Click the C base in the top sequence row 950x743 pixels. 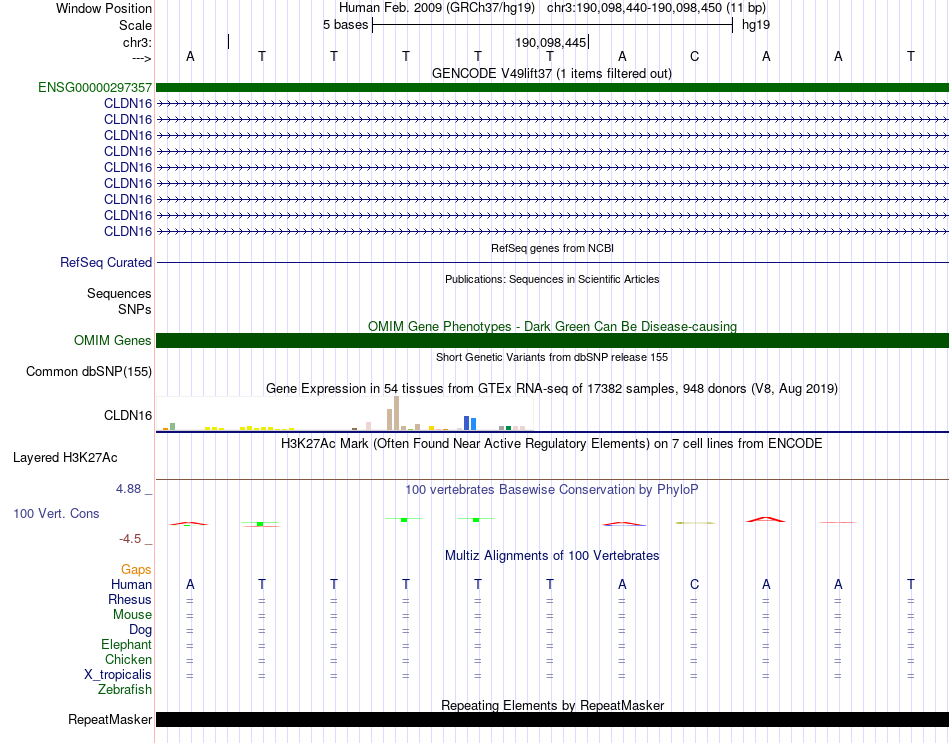pyautogui.click(x=694, y=56)
